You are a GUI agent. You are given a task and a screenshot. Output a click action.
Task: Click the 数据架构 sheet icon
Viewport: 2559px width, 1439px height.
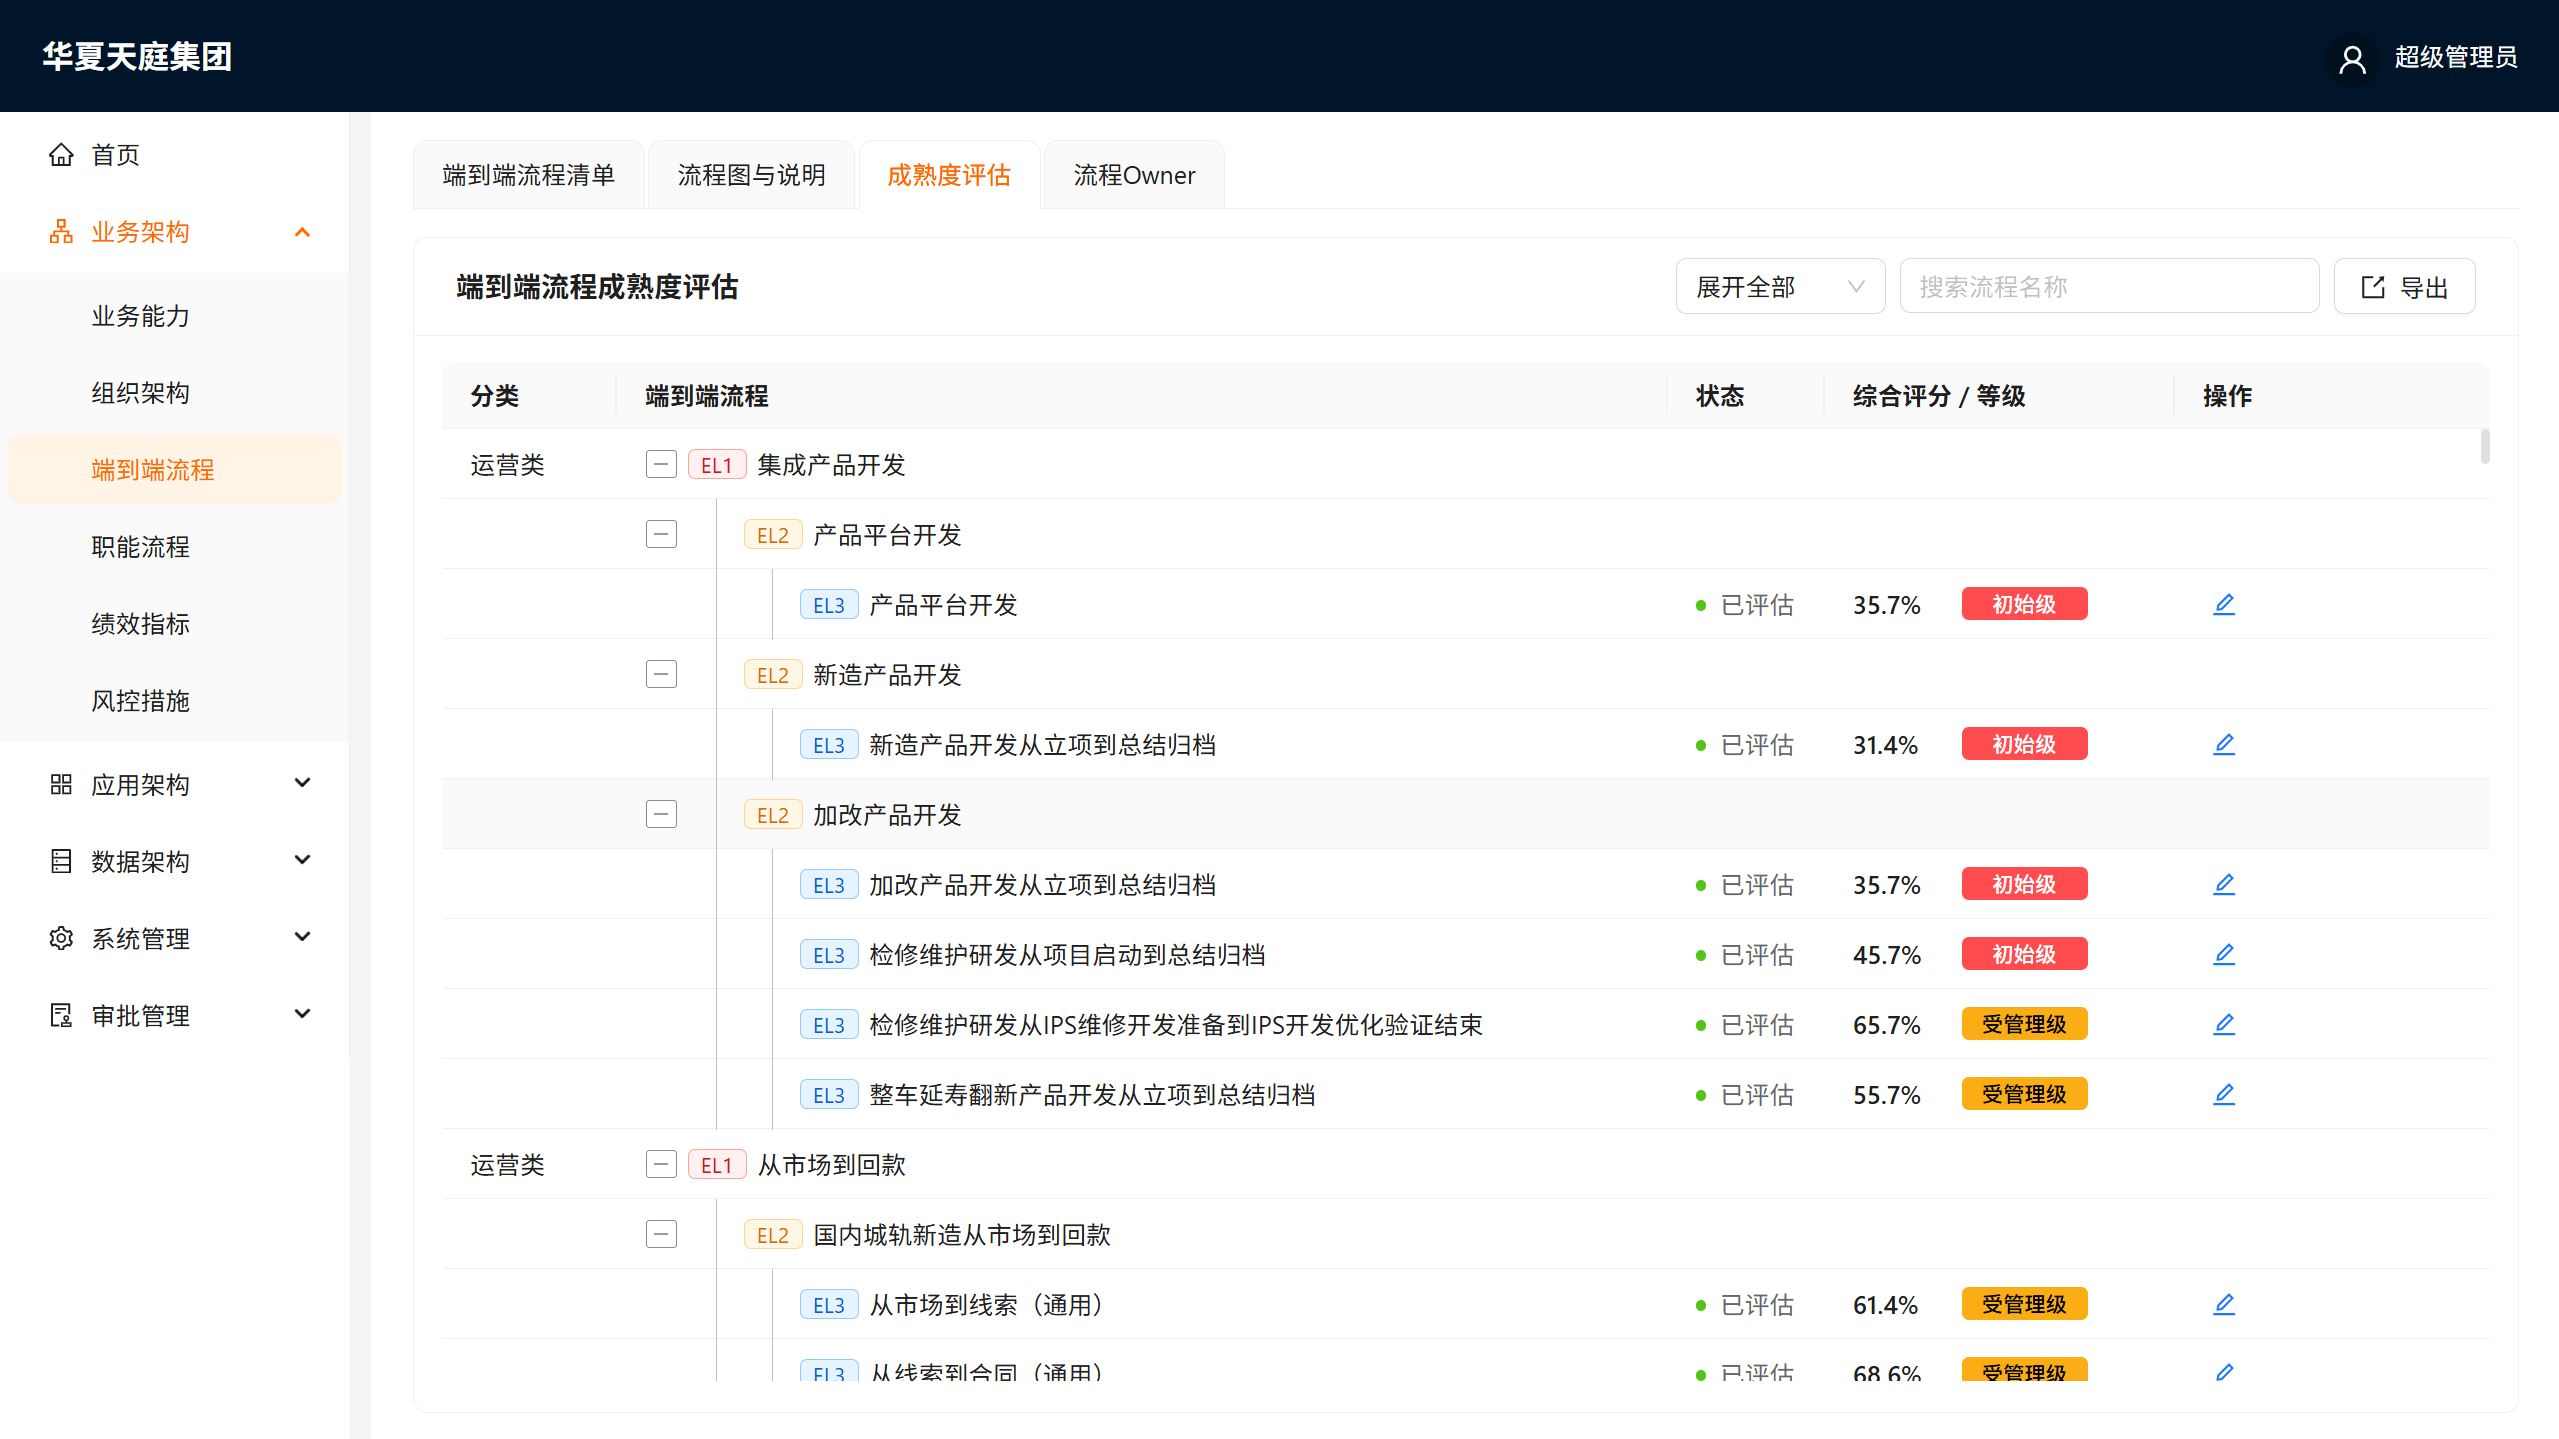tap(61, 861)
